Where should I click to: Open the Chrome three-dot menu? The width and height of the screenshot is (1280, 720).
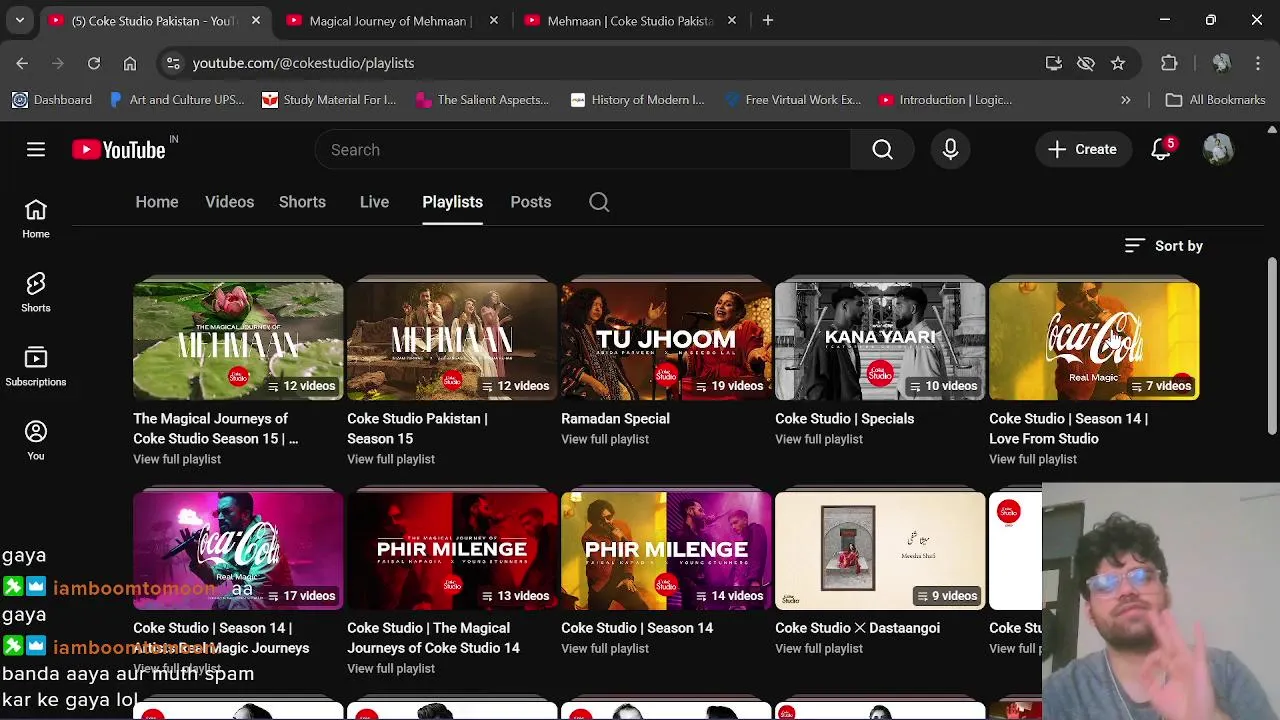[x=1258, y=63]
